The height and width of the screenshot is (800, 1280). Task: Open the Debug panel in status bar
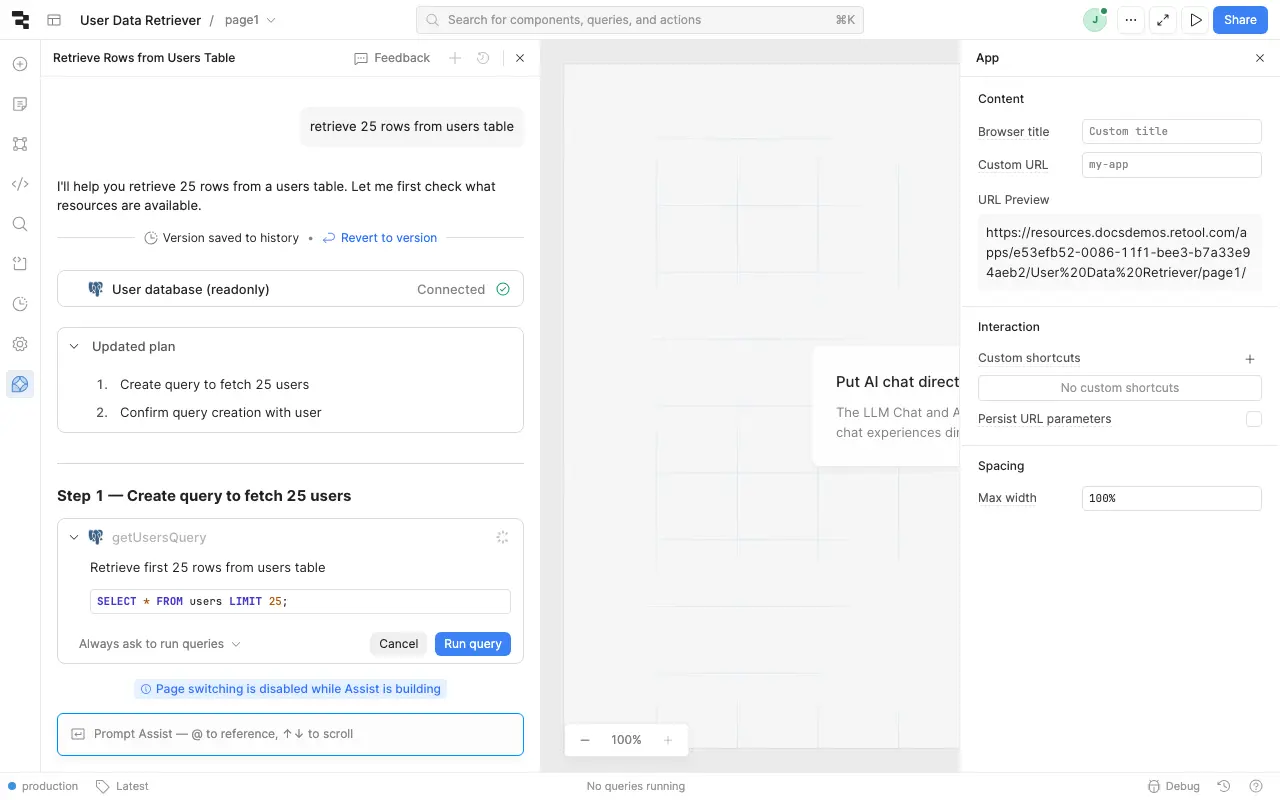pos(1173,786)
